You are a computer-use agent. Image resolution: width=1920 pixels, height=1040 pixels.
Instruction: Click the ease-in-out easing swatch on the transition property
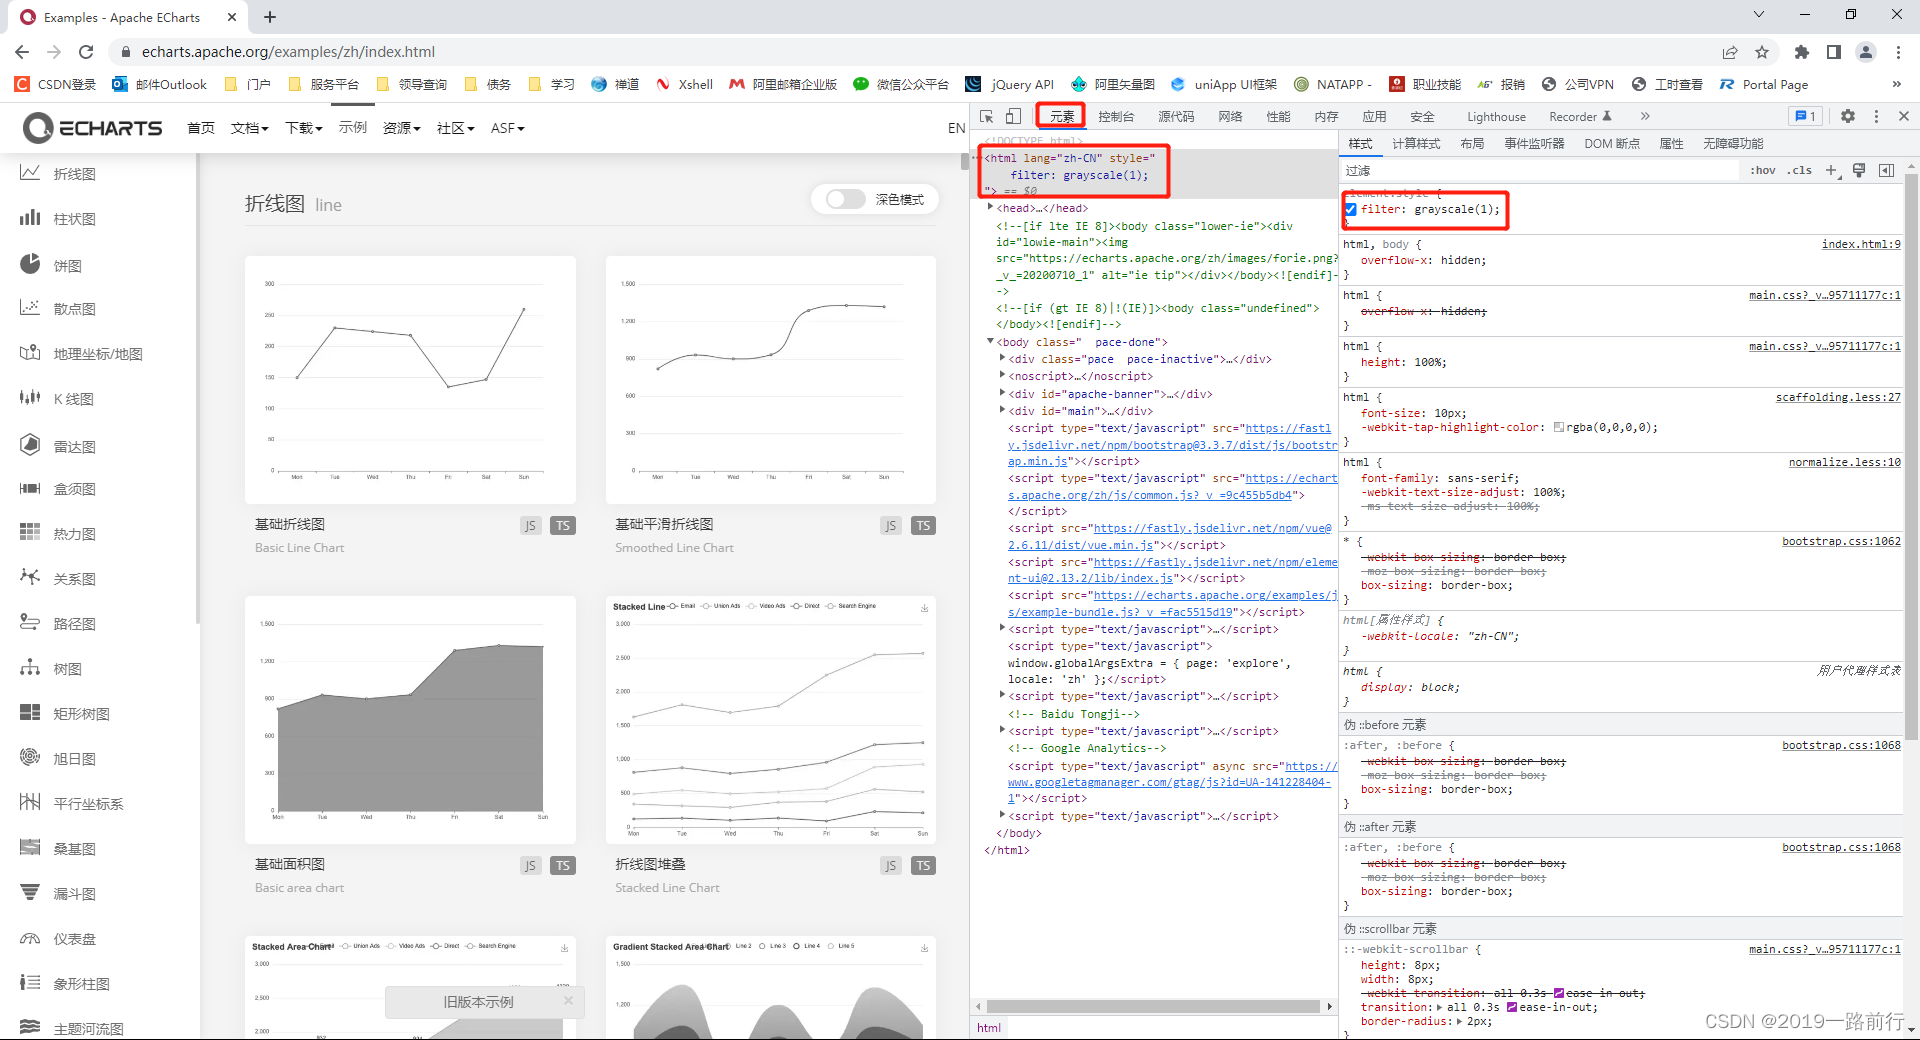(x=1512, y=1007)
